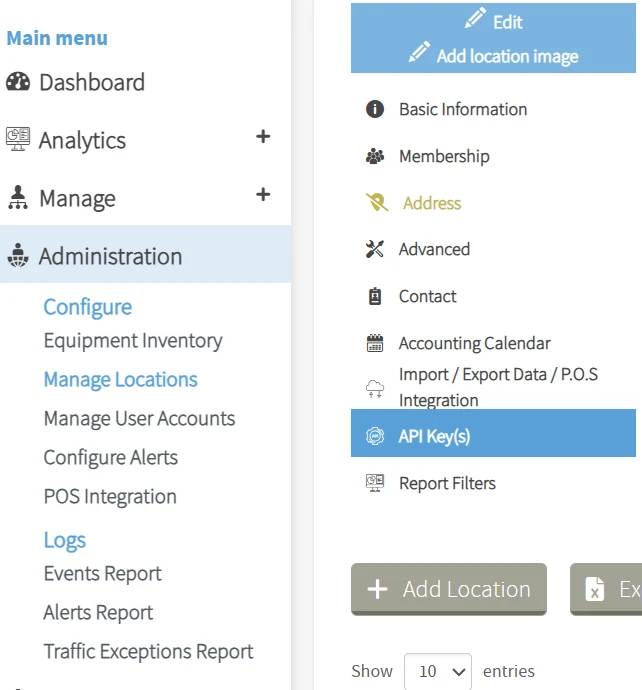This screenshot has height=690, width=642.
Task: Click the Accounting Calendar icon
Action: (375, 343)
